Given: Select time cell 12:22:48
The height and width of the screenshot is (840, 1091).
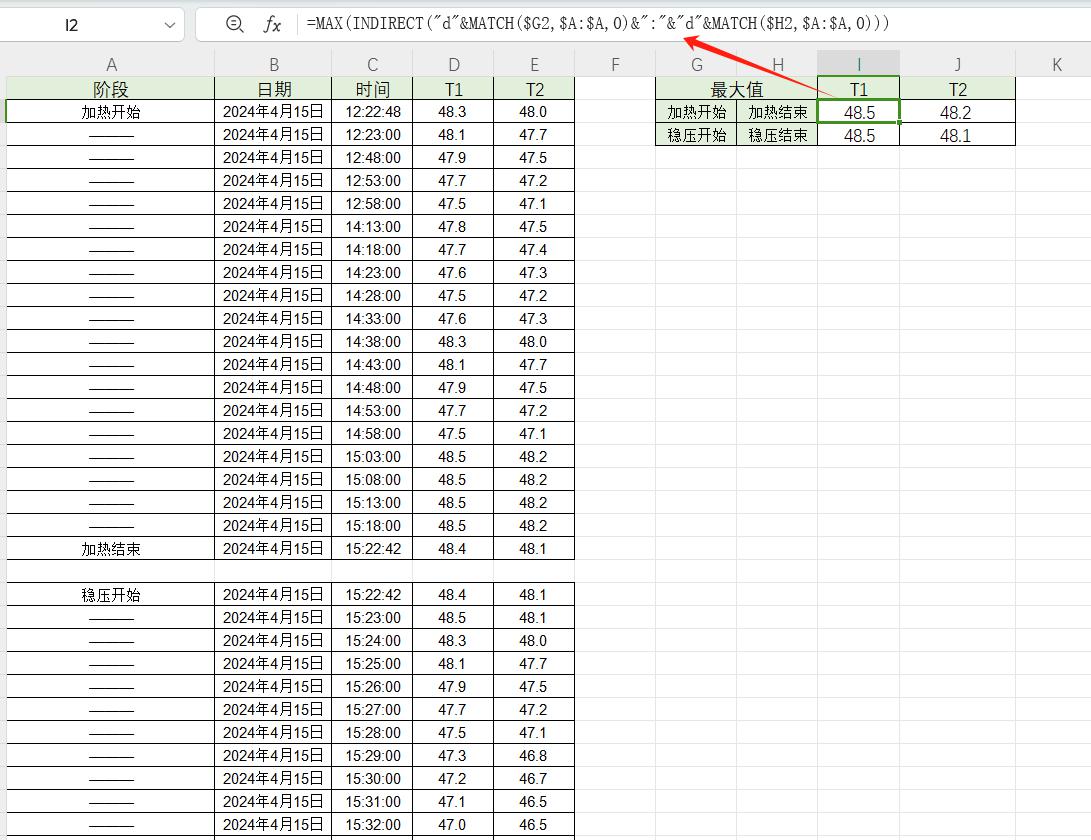Looking at the screenshot, I should 372,111.
